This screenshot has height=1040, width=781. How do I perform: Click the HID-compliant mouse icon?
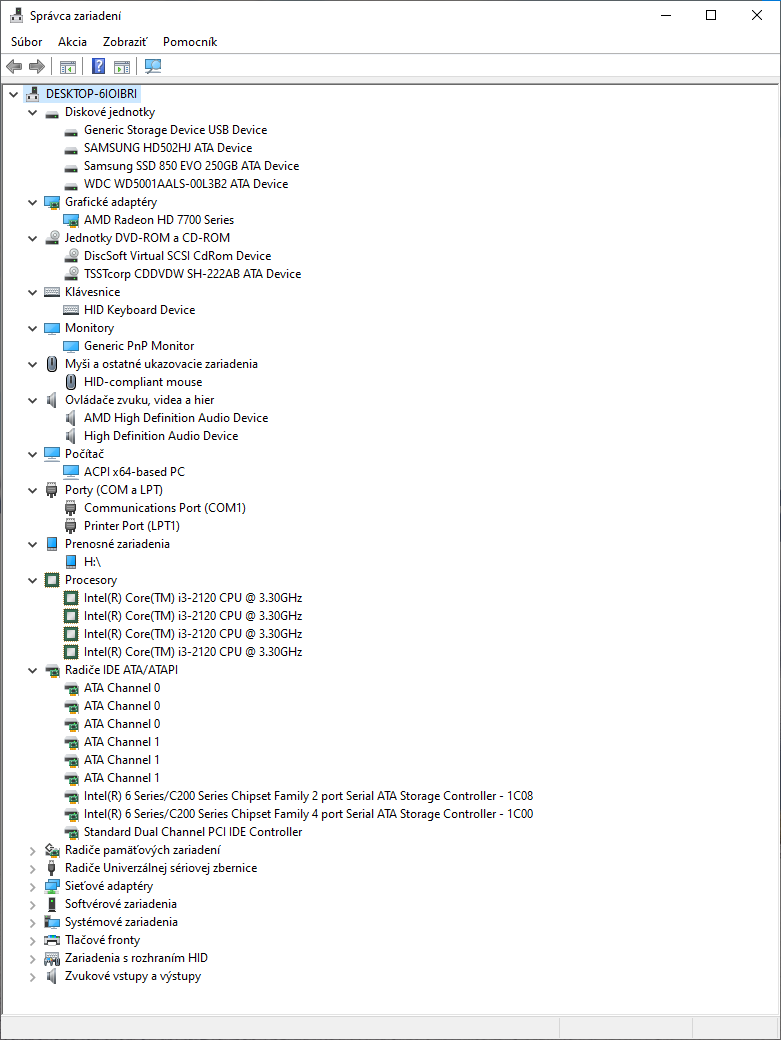[71, 382]
